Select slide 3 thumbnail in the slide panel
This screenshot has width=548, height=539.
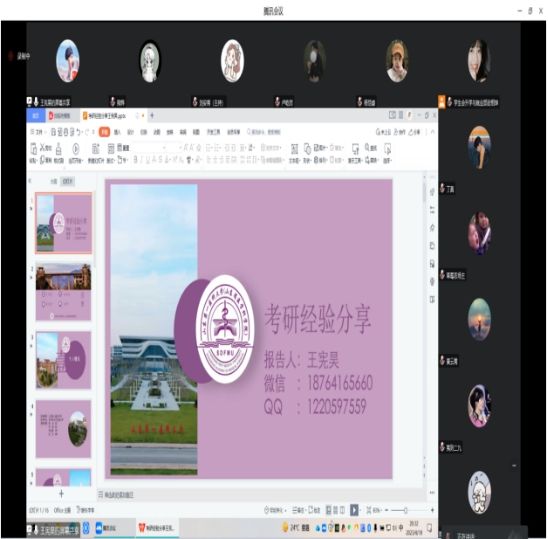tap(63, 360)
